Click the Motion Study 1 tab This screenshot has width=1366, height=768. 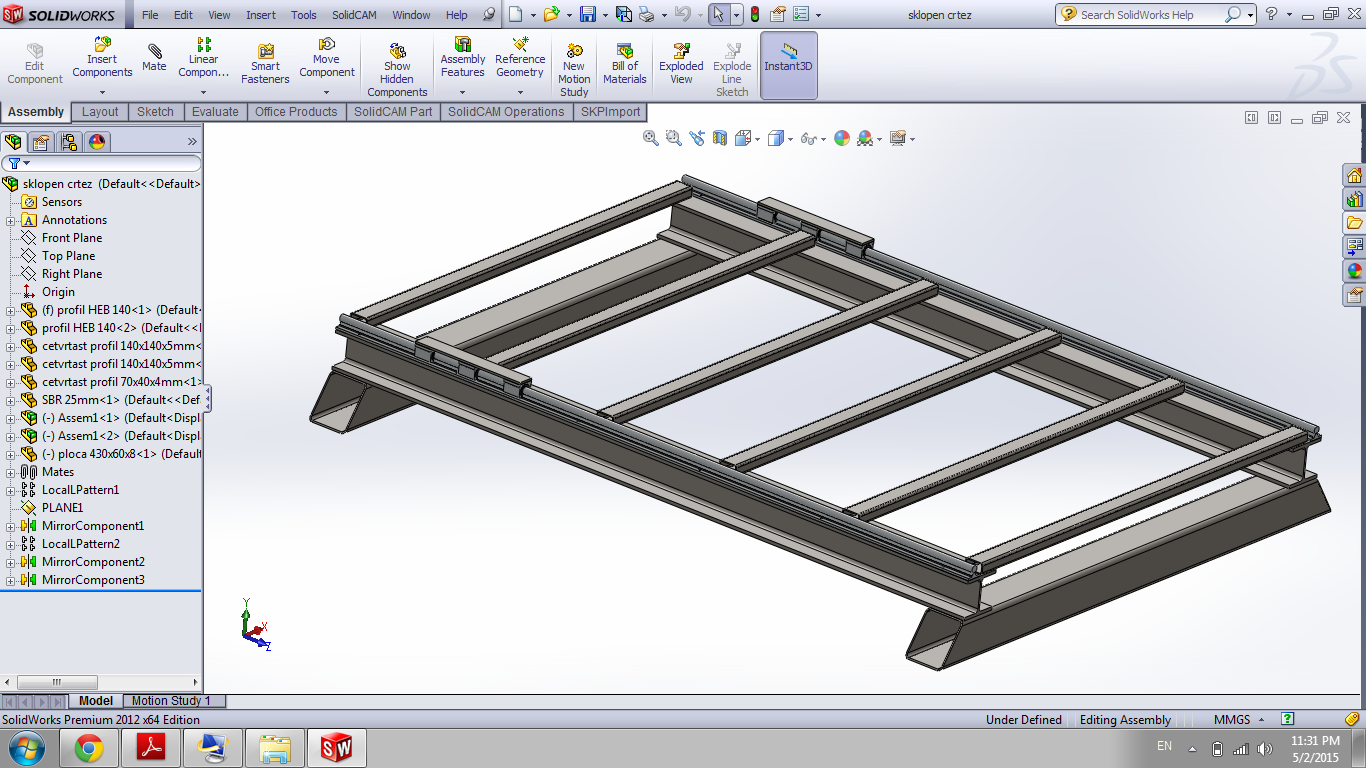171,701
